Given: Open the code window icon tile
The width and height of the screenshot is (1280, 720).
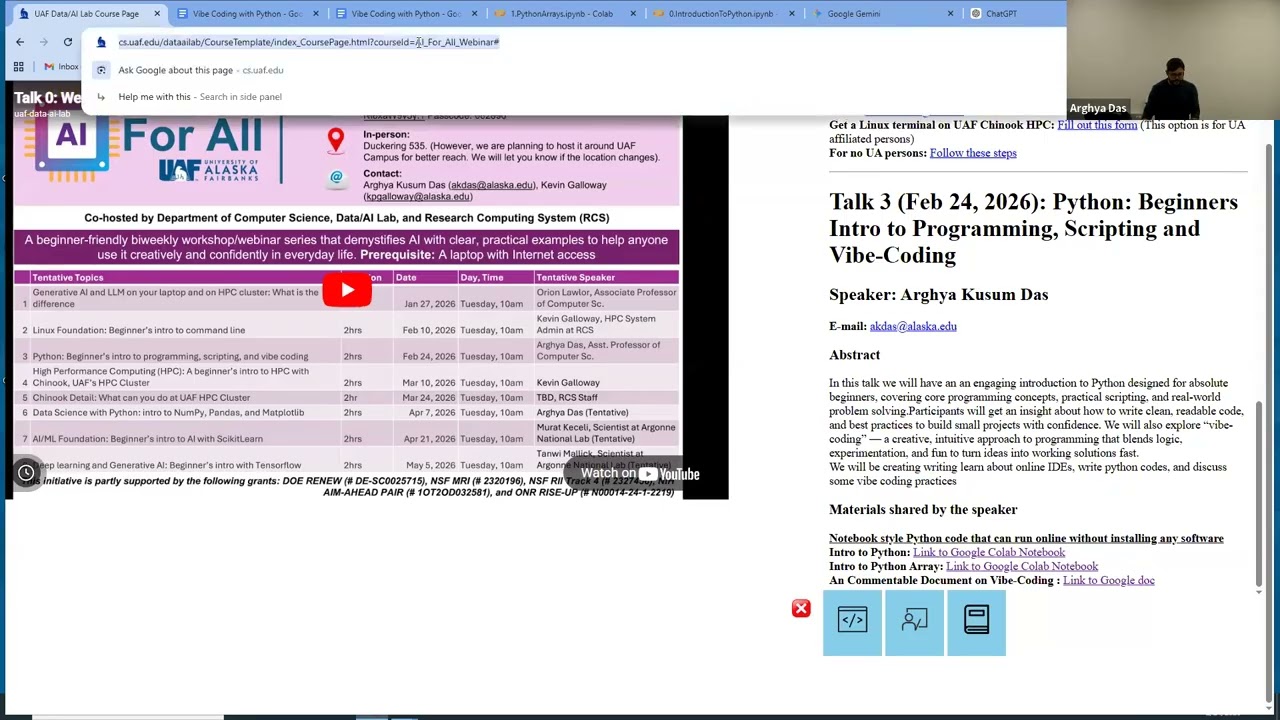Looking at the screenshot, I should coord(852,621).
